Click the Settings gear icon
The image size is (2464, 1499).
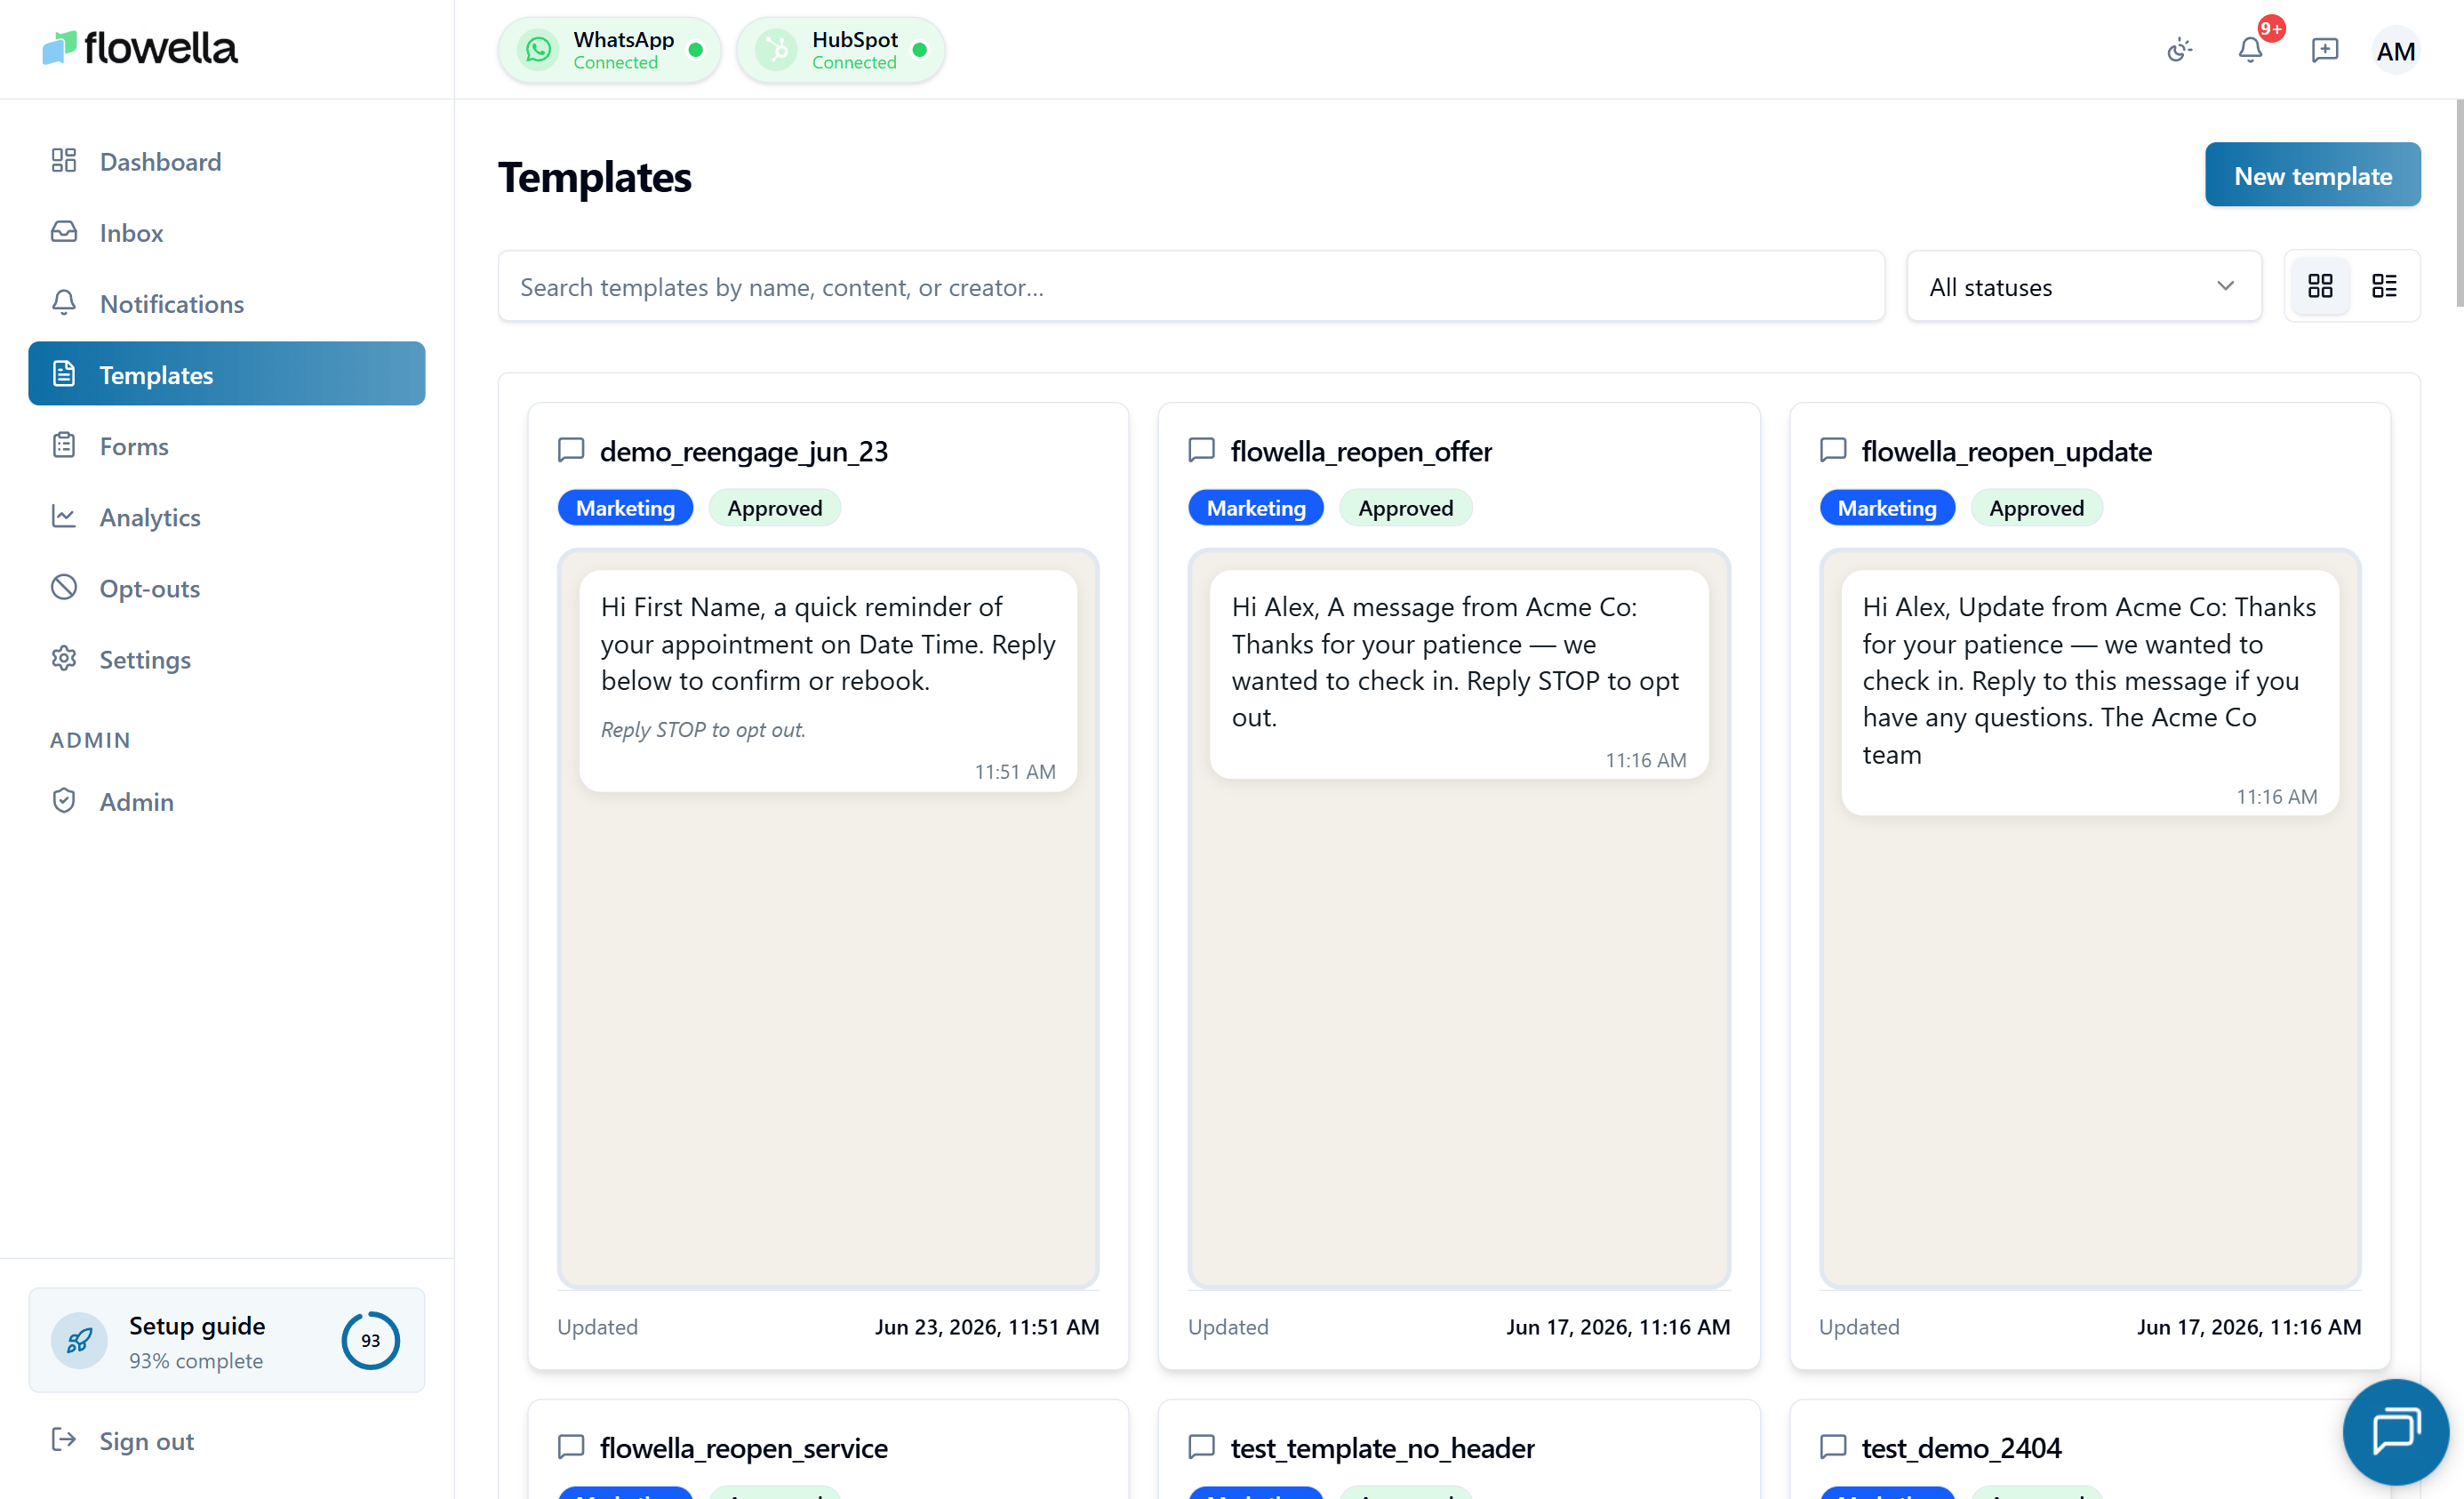pyautogui.click(x=64, y=657)
